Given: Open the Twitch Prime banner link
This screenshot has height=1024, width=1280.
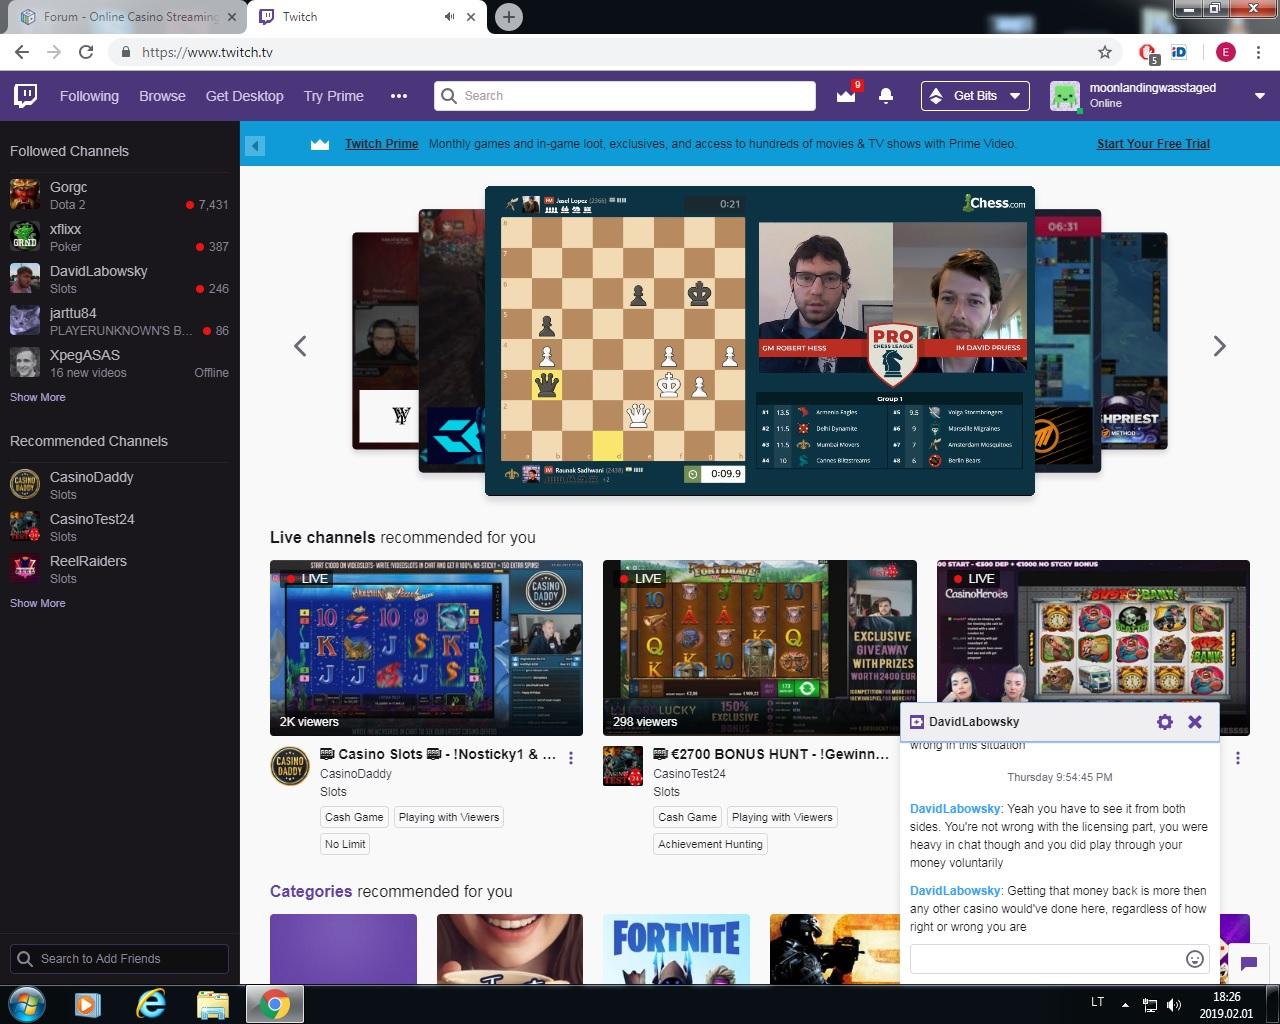Looking at the screenshot, I should [382, 144].
